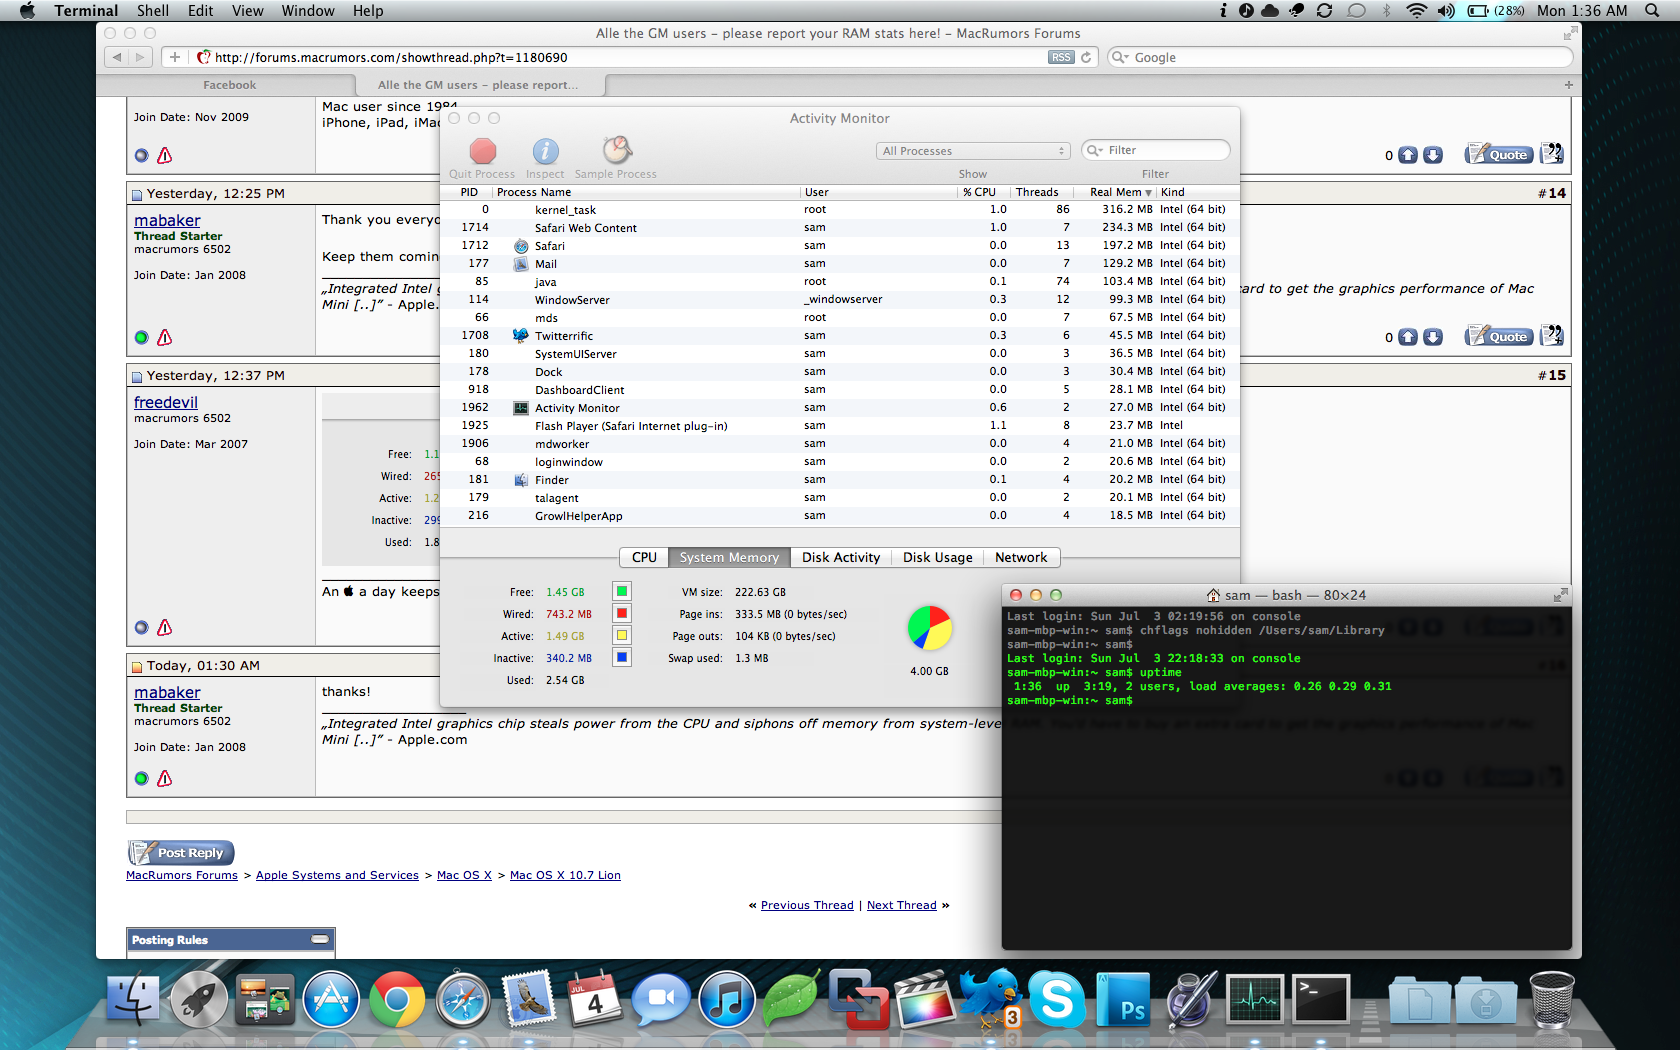1680x1050 pixels.
Task: Switch to the Network tab
Action: pos(1021,558)
